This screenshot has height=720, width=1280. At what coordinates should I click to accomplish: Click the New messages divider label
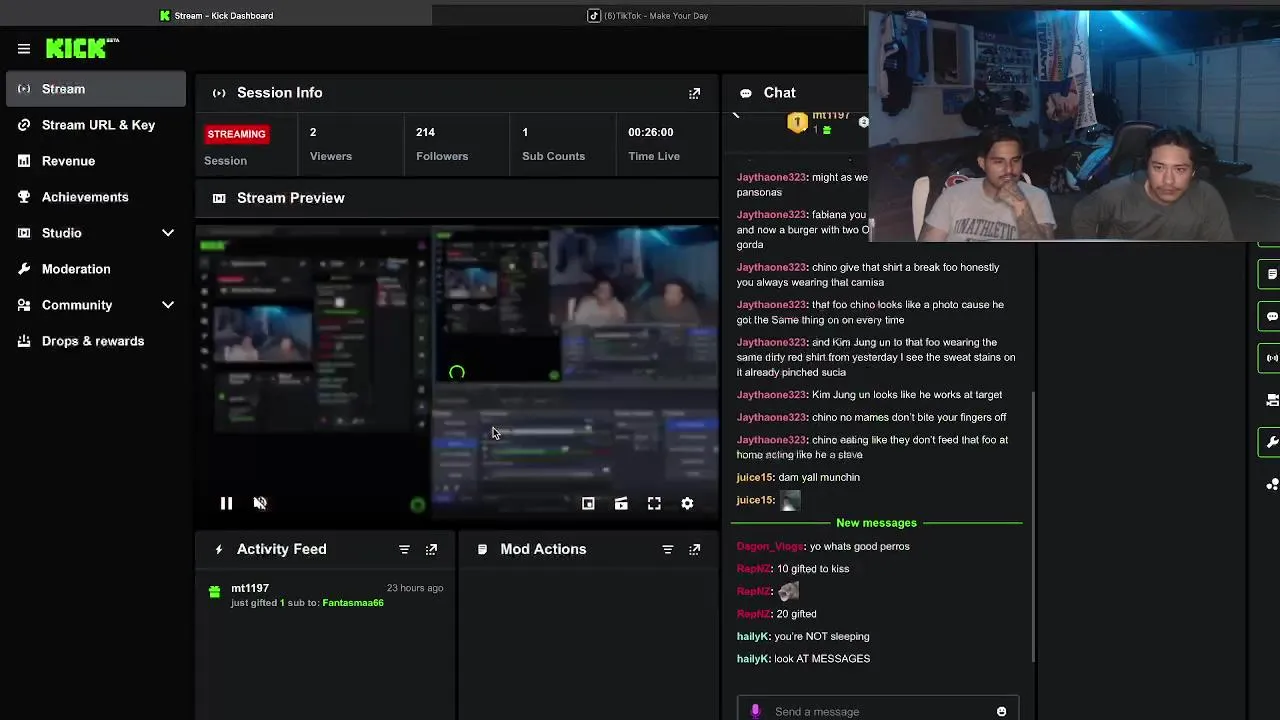[876, 523]
